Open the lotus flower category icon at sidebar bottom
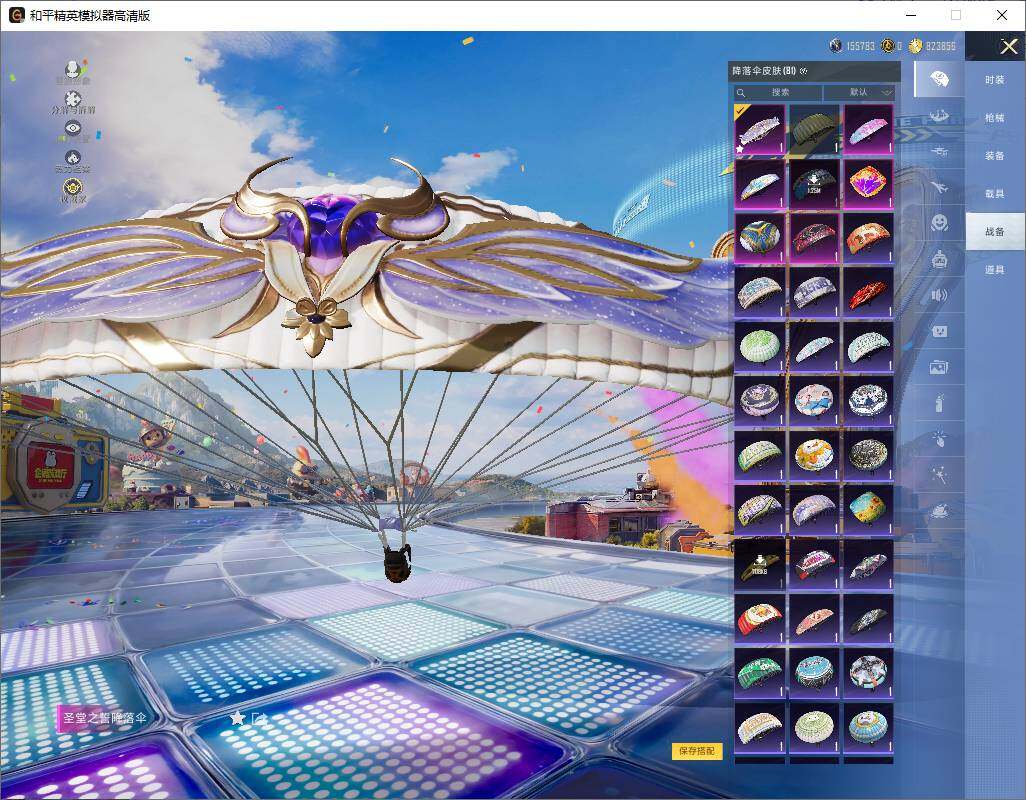The width and height of the screenshot is (1026, 800). [940, 510]
